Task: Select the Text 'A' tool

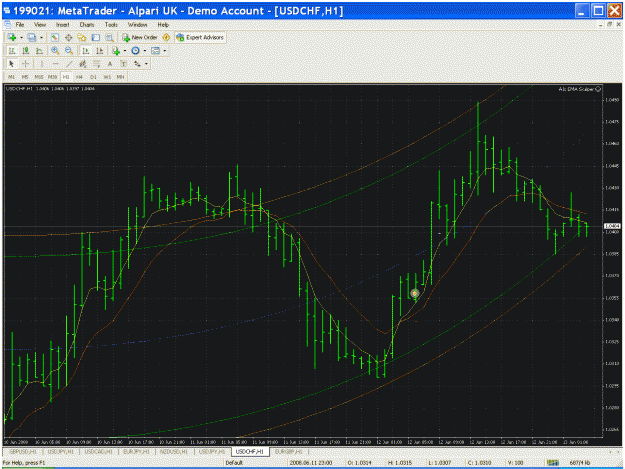Action: [110, 64]
